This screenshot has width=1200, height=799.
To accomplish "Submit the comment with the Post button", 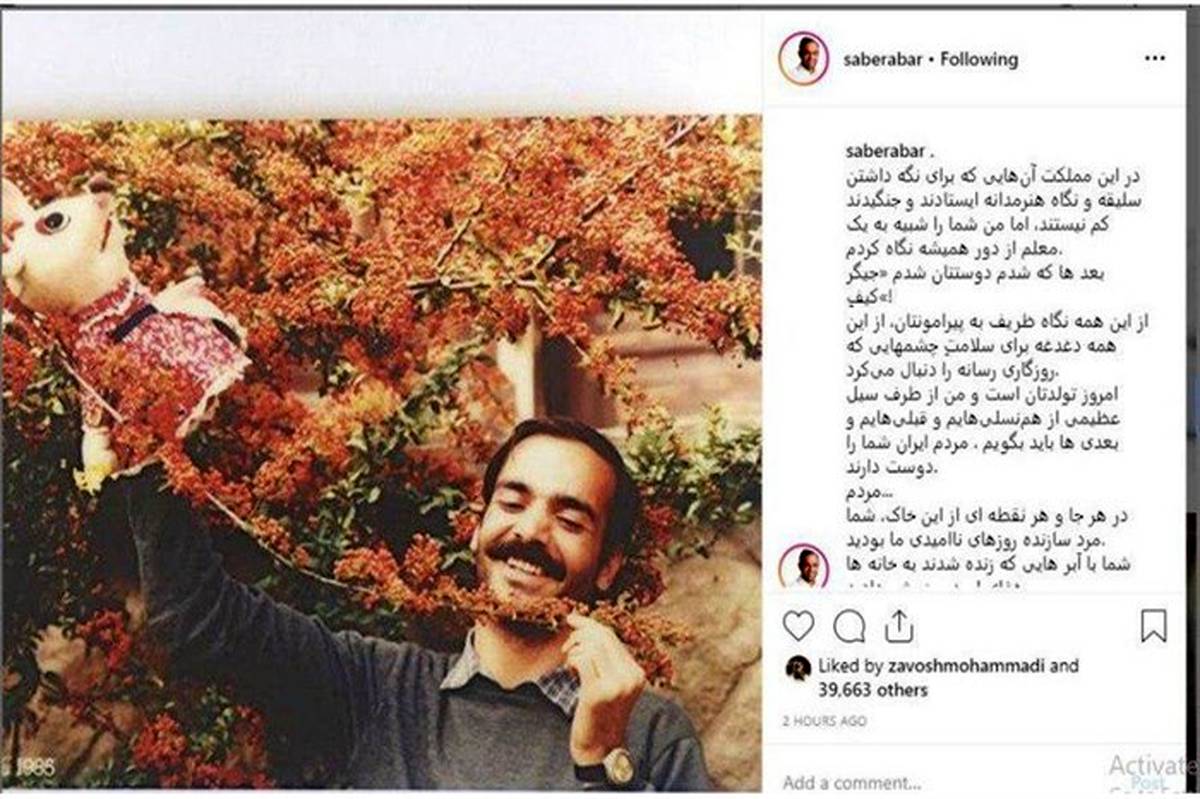I will coord(1147,783).
